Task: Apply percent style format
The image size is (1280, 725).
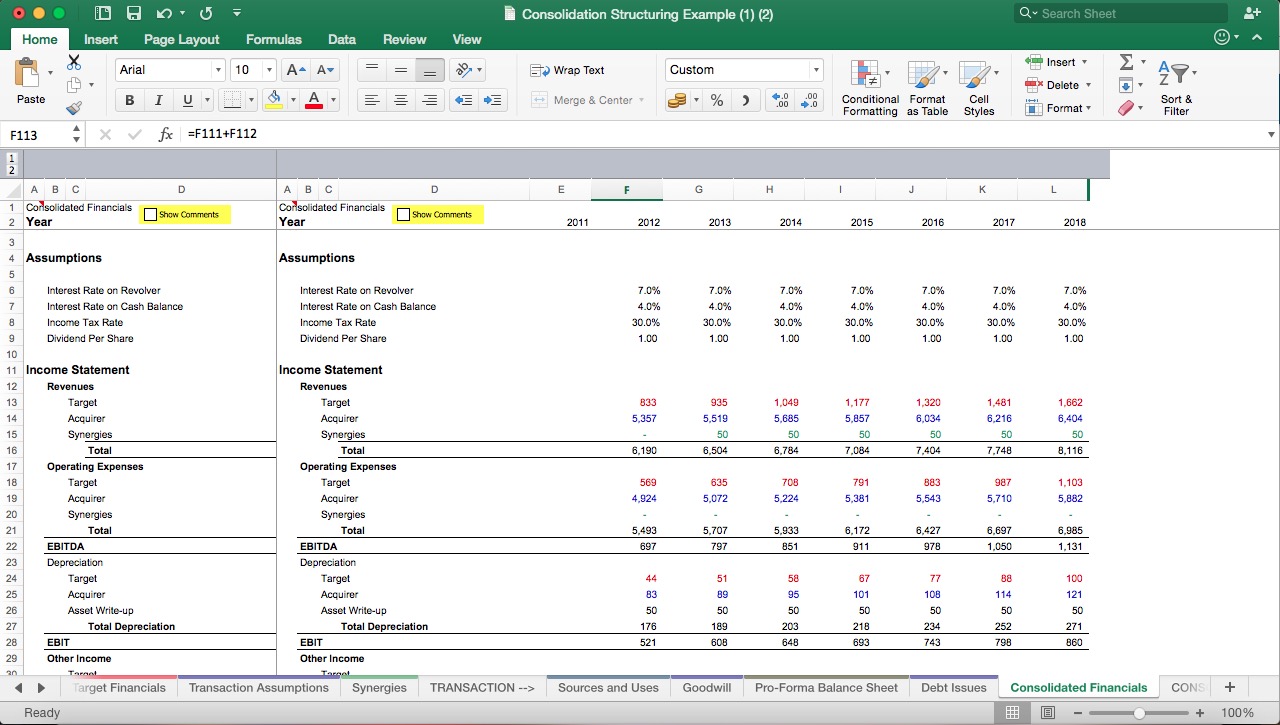Action: click(x=717, y=100)
